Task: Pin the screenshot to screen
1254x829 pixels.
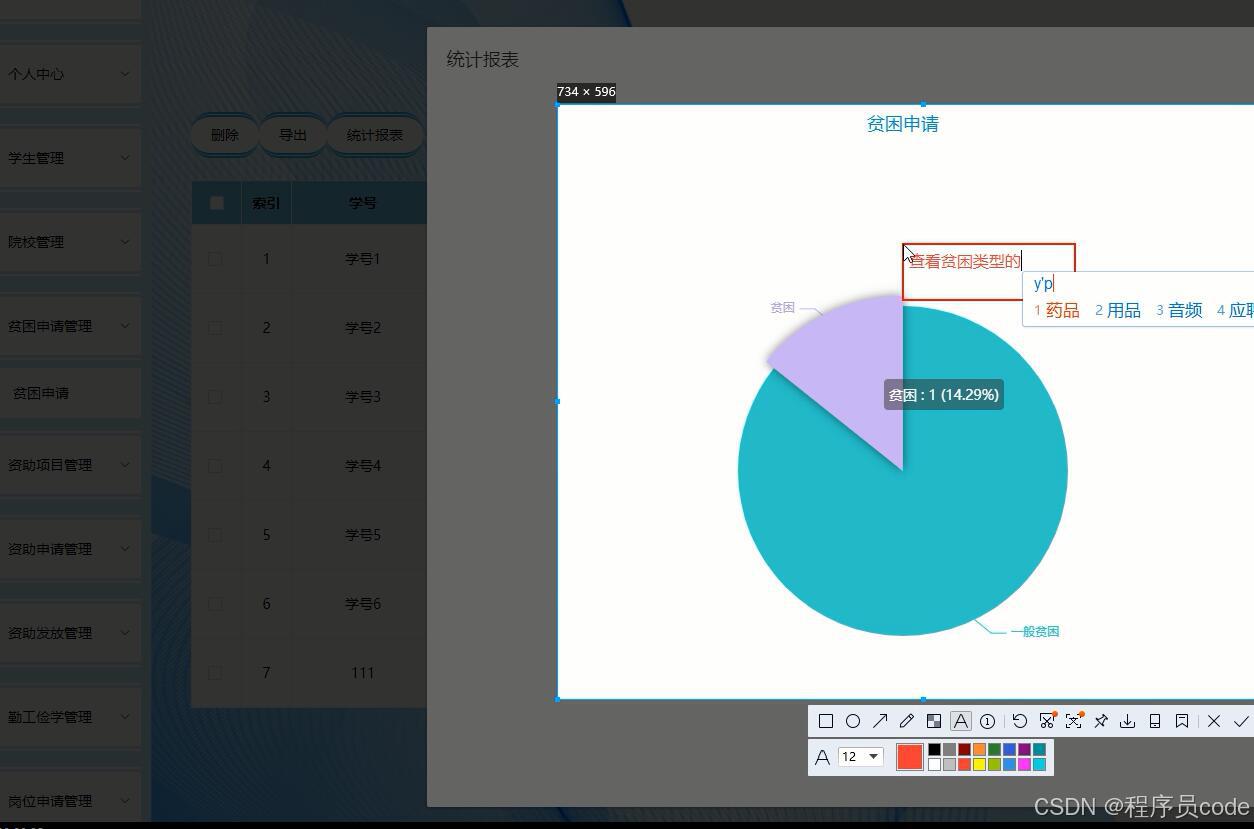Action: click(x=1101, y=721)
